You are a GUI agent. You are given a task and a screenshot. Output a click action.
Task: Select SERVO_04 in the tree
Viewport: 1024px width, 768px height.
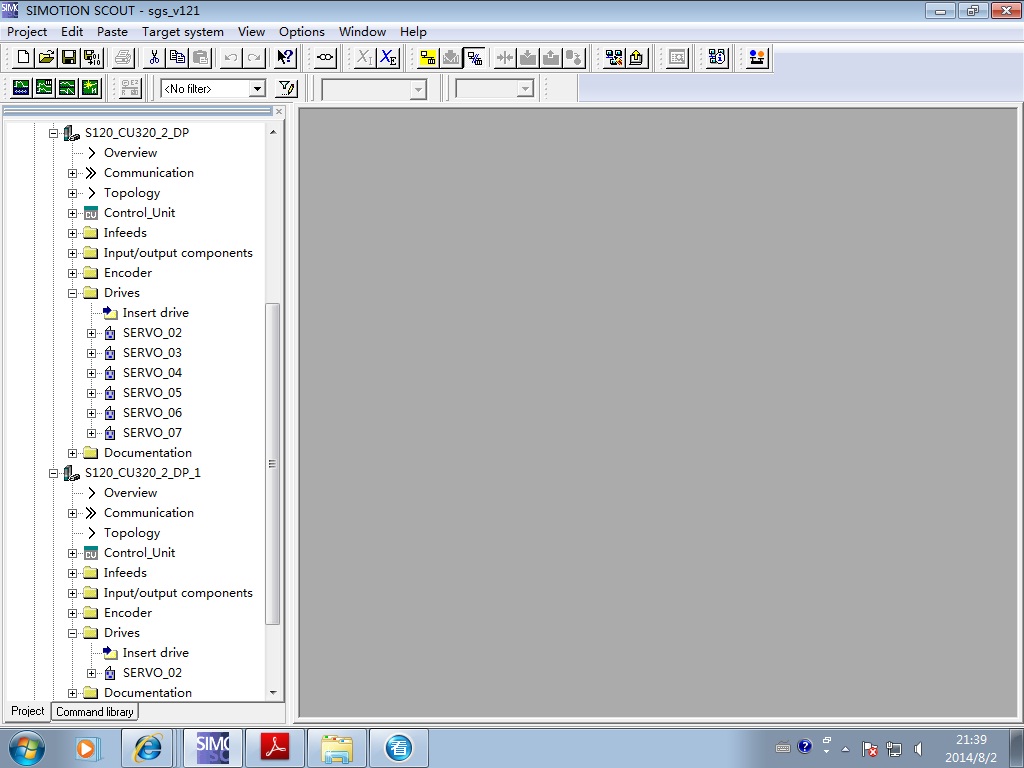(x=152, y=373)
